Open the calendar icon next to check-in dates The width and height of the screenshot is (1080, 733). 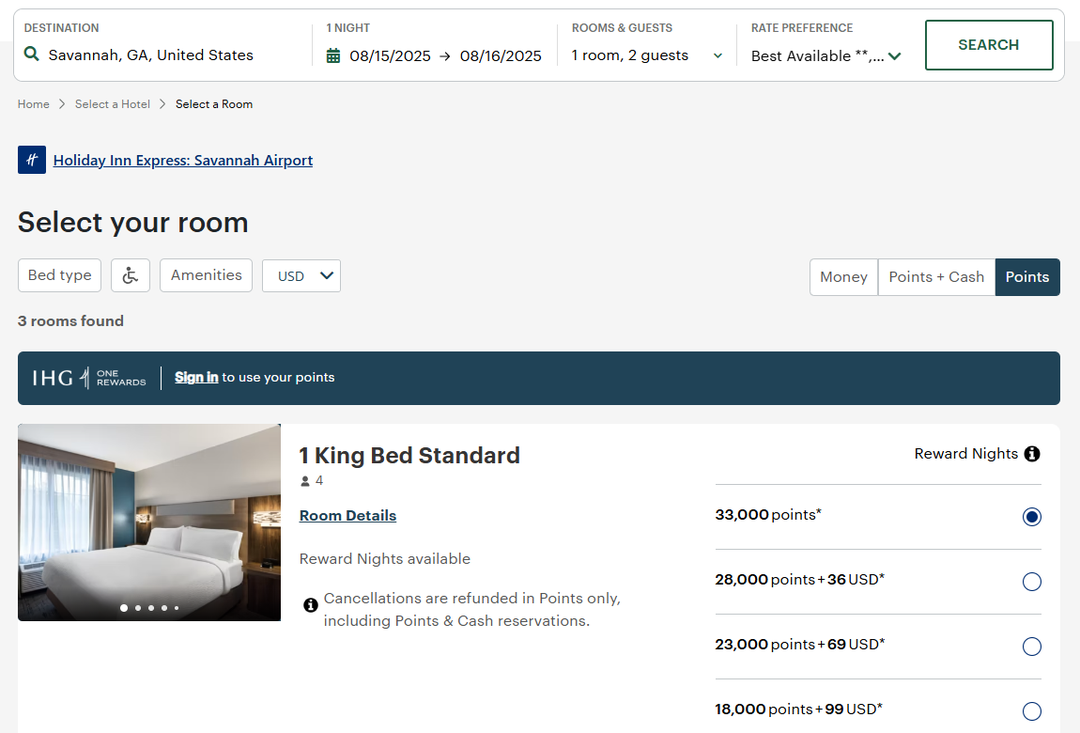333,56
